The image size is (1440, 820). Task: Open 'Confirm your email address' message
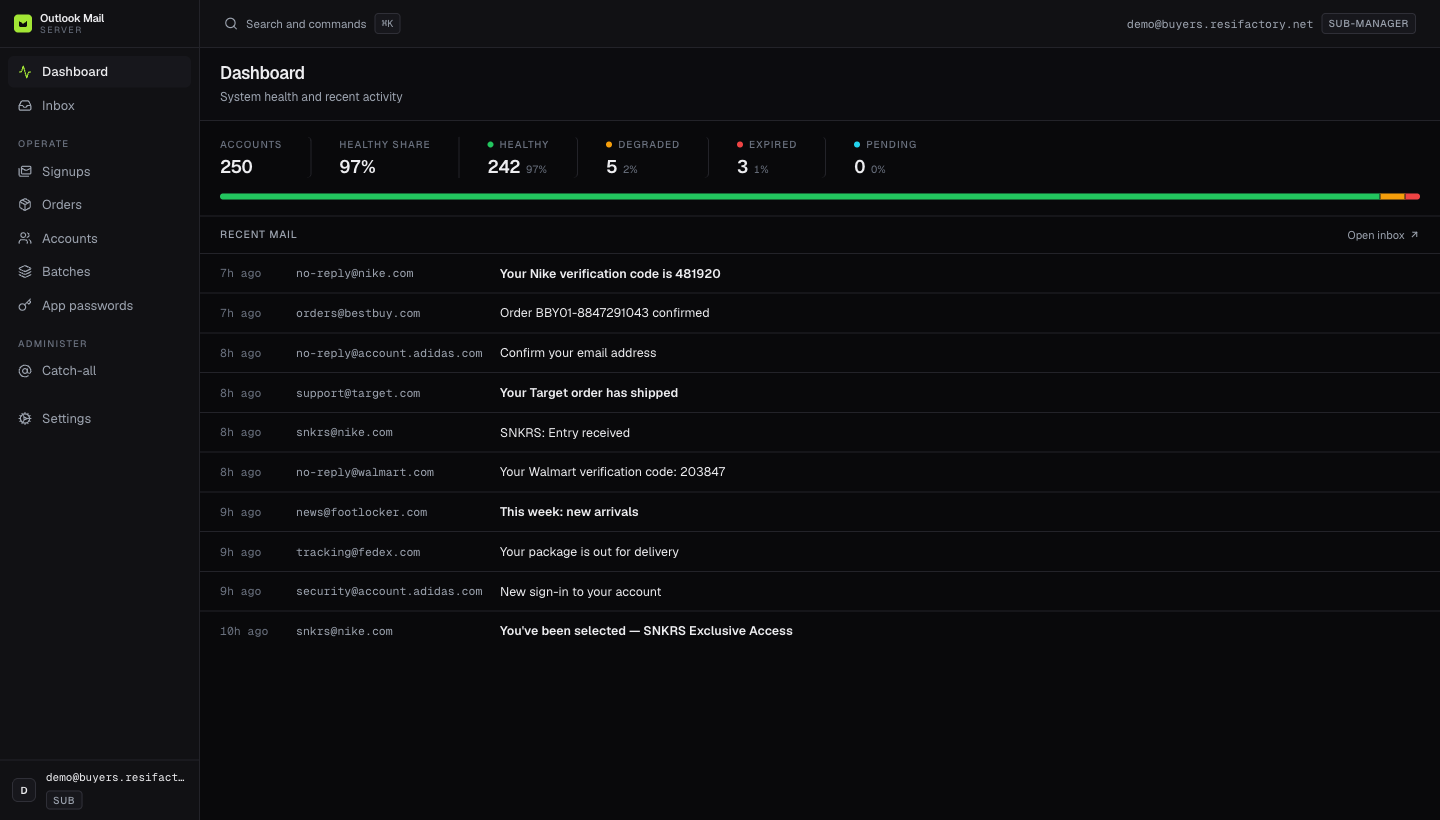click(820, 353)
